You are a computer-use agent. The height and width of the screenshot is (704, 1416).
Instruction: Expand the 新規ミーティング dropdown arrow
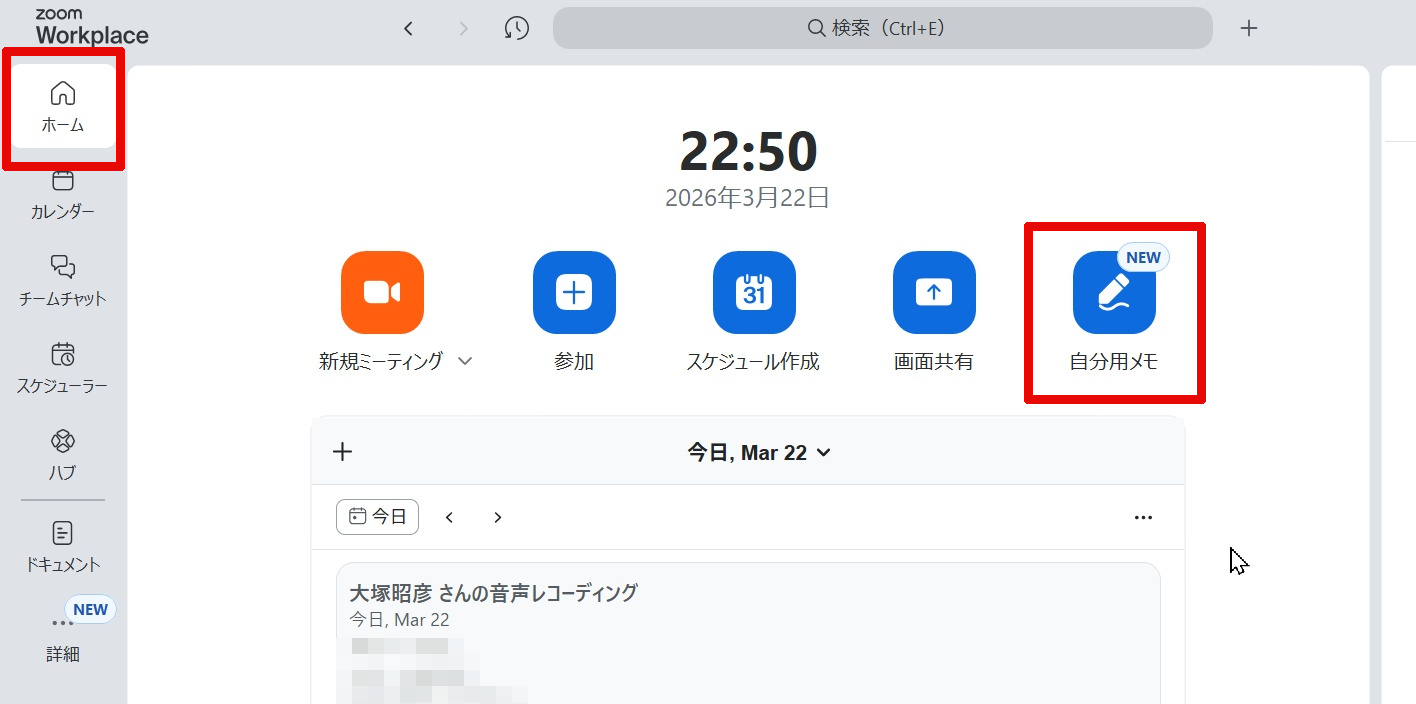tap(465, 362)
